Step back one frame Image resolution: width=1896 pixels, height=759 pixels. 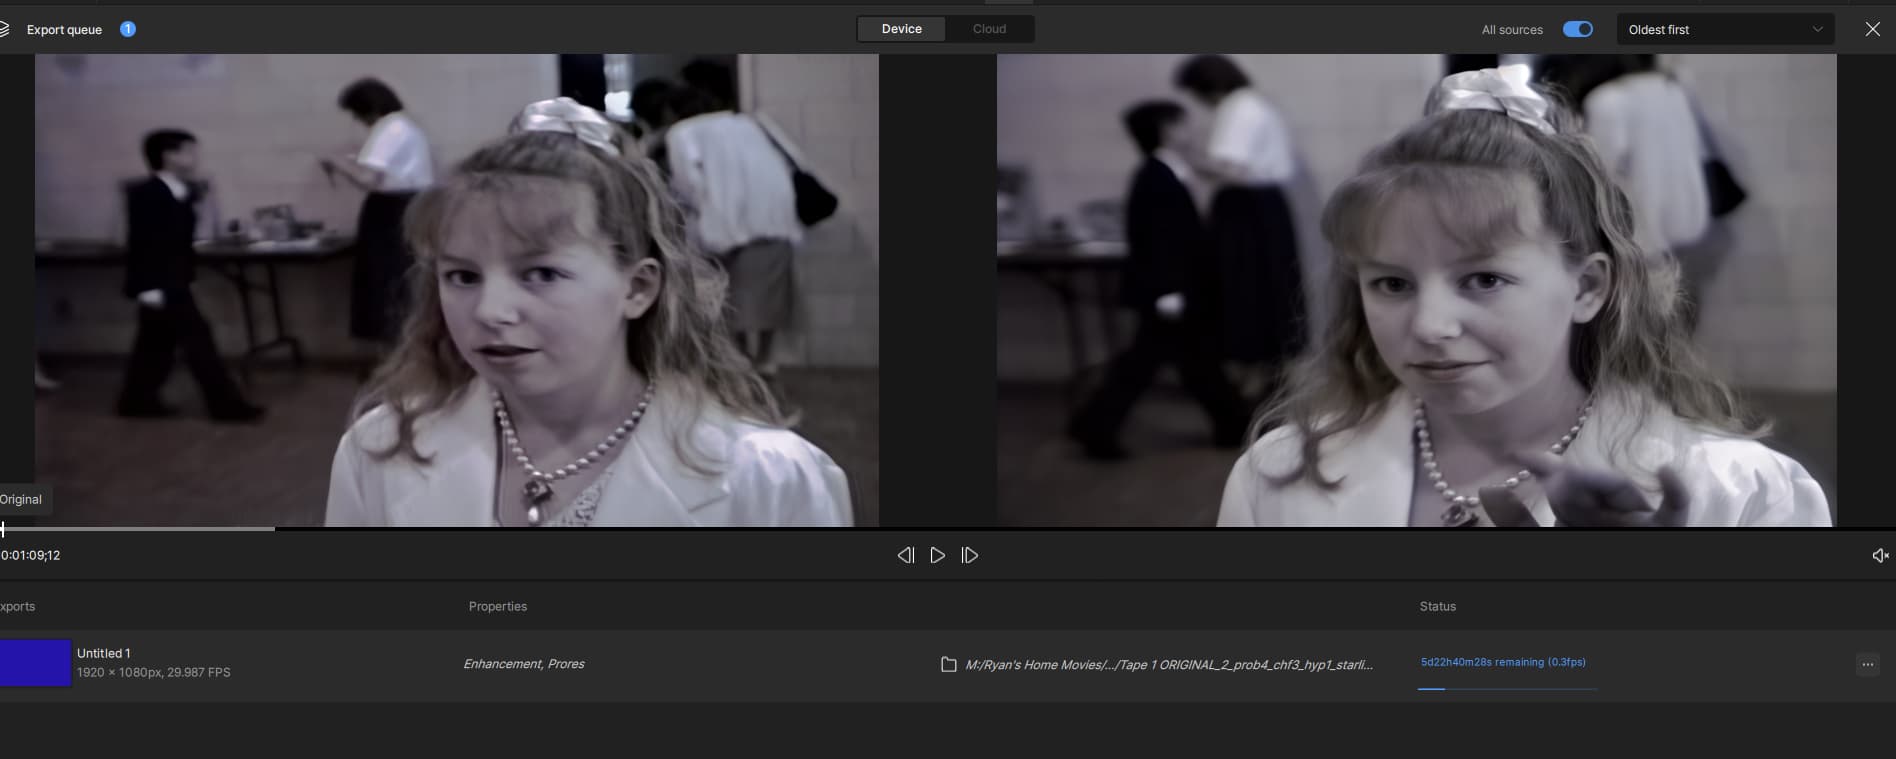pyautogui.click(x=906, y=555)
